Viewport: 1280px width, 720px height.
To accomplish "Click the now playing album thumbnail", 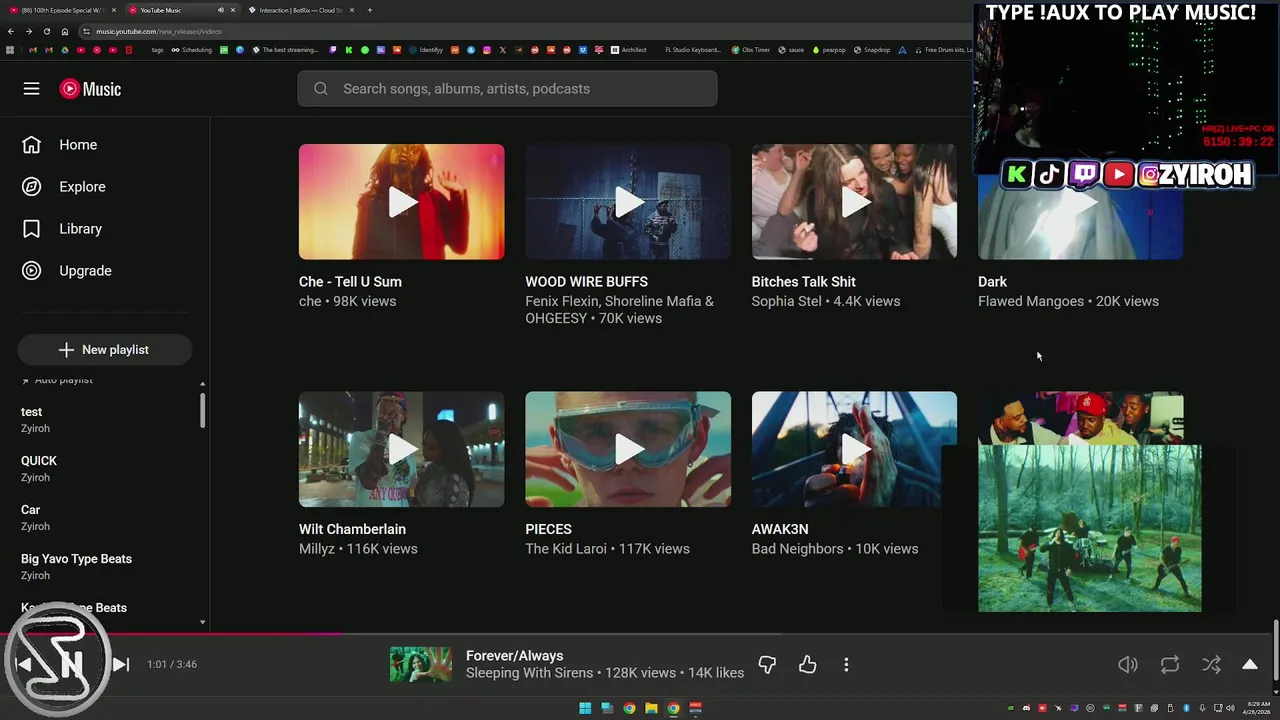I will pos(420,664).
